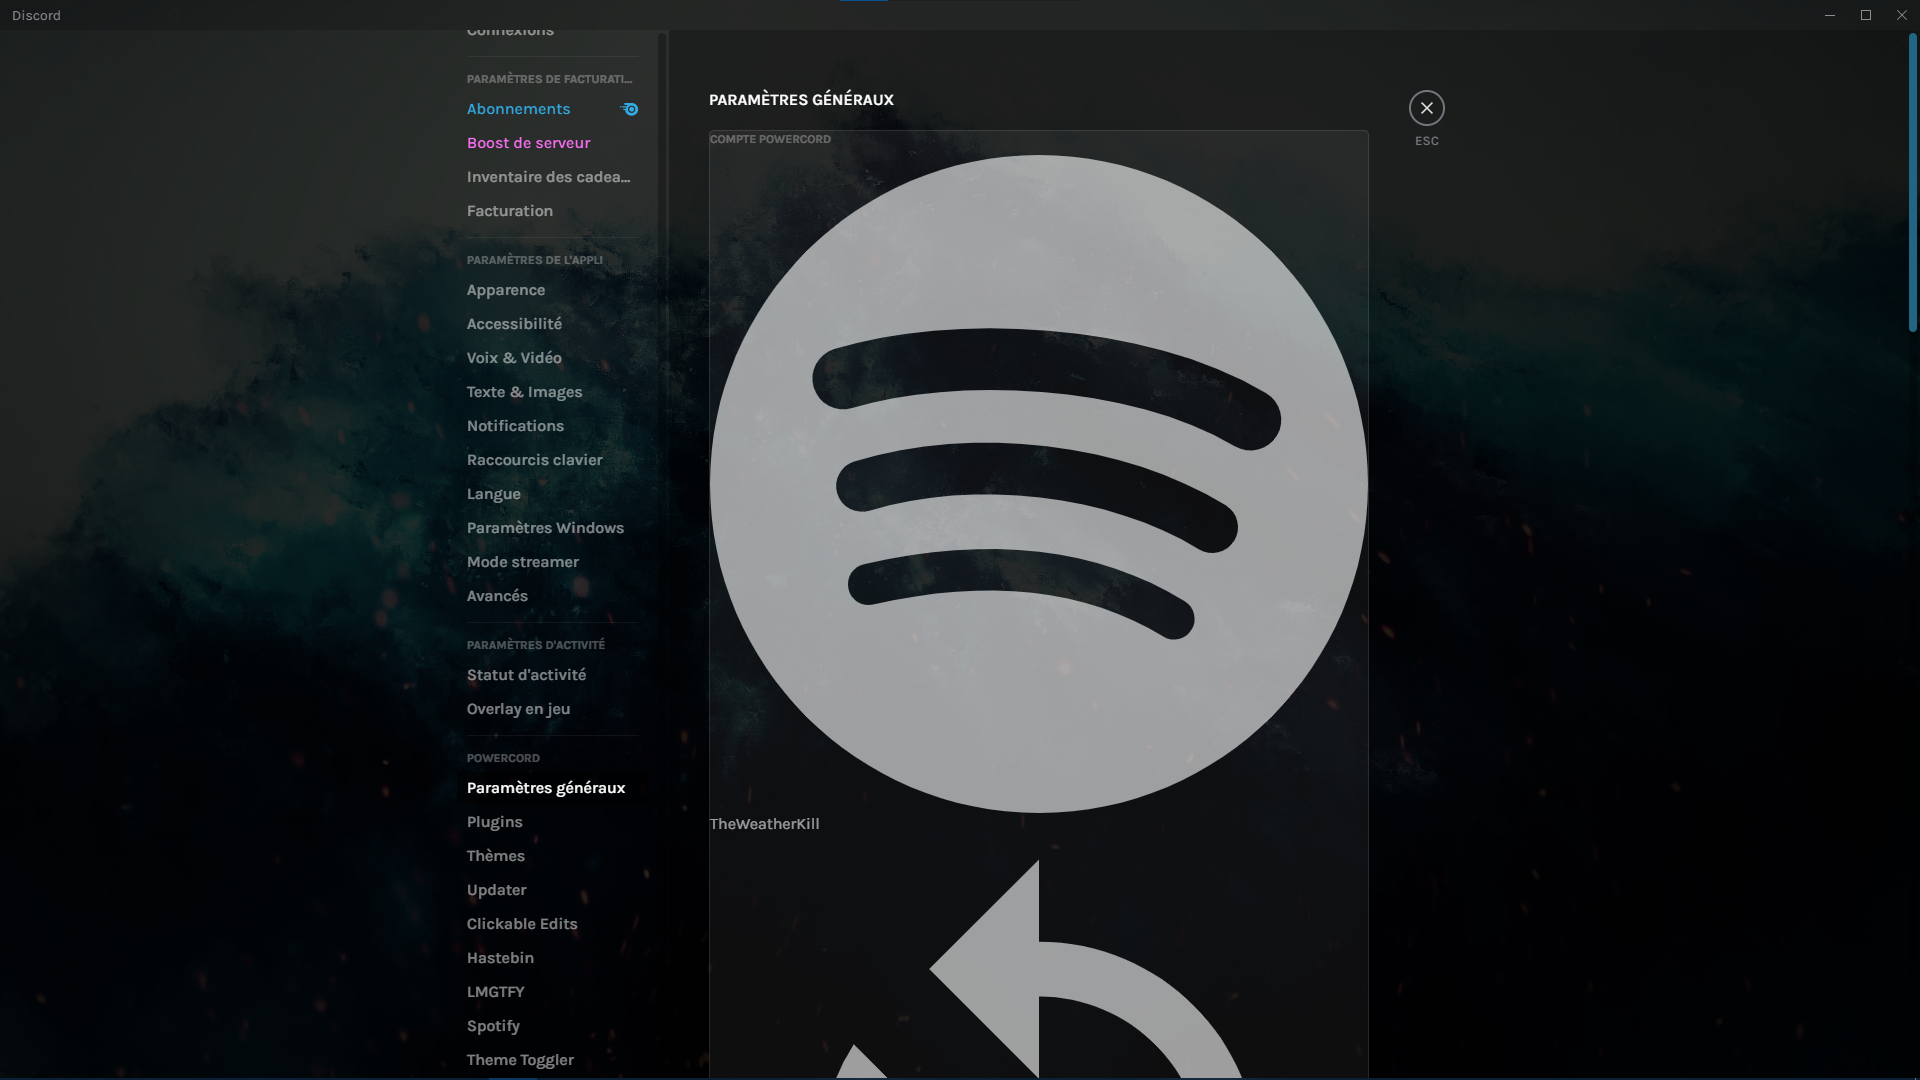Open LMGTFY plugin settings

(552, 992)
